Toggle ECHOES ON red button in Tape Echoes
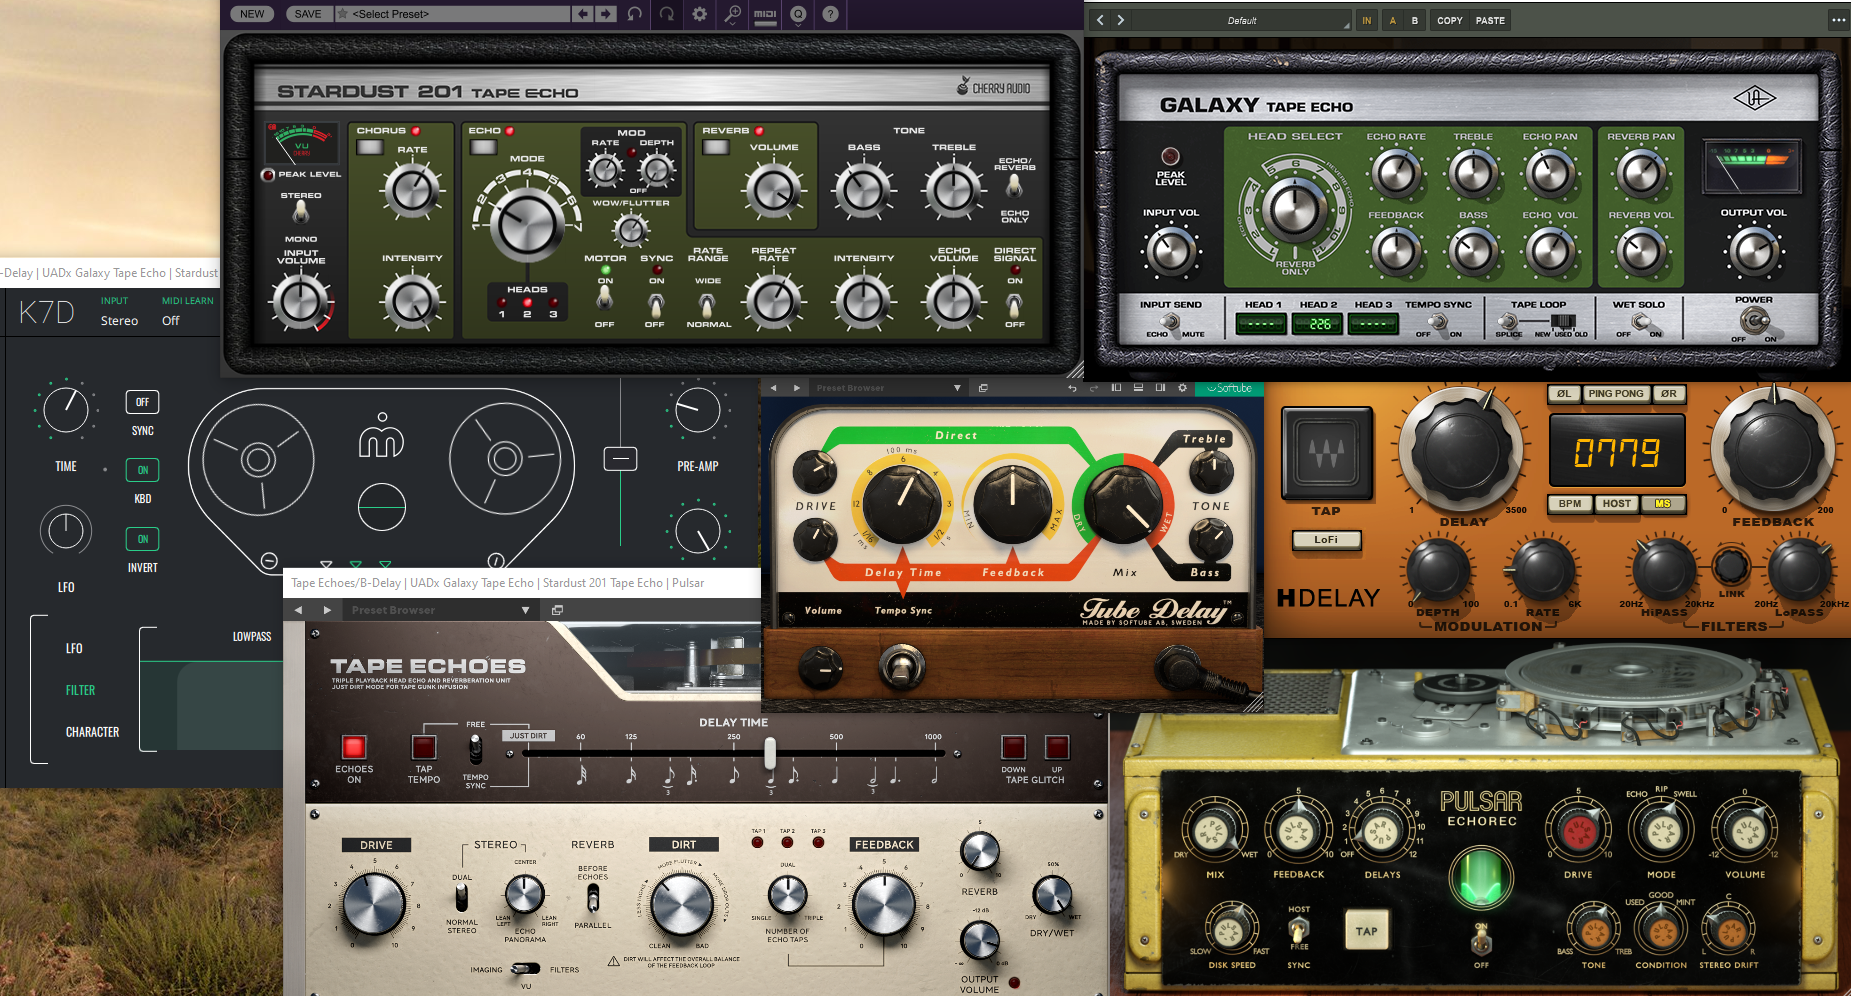The height and width of the screenshot is (996, 1851). (x=354, y=747)
